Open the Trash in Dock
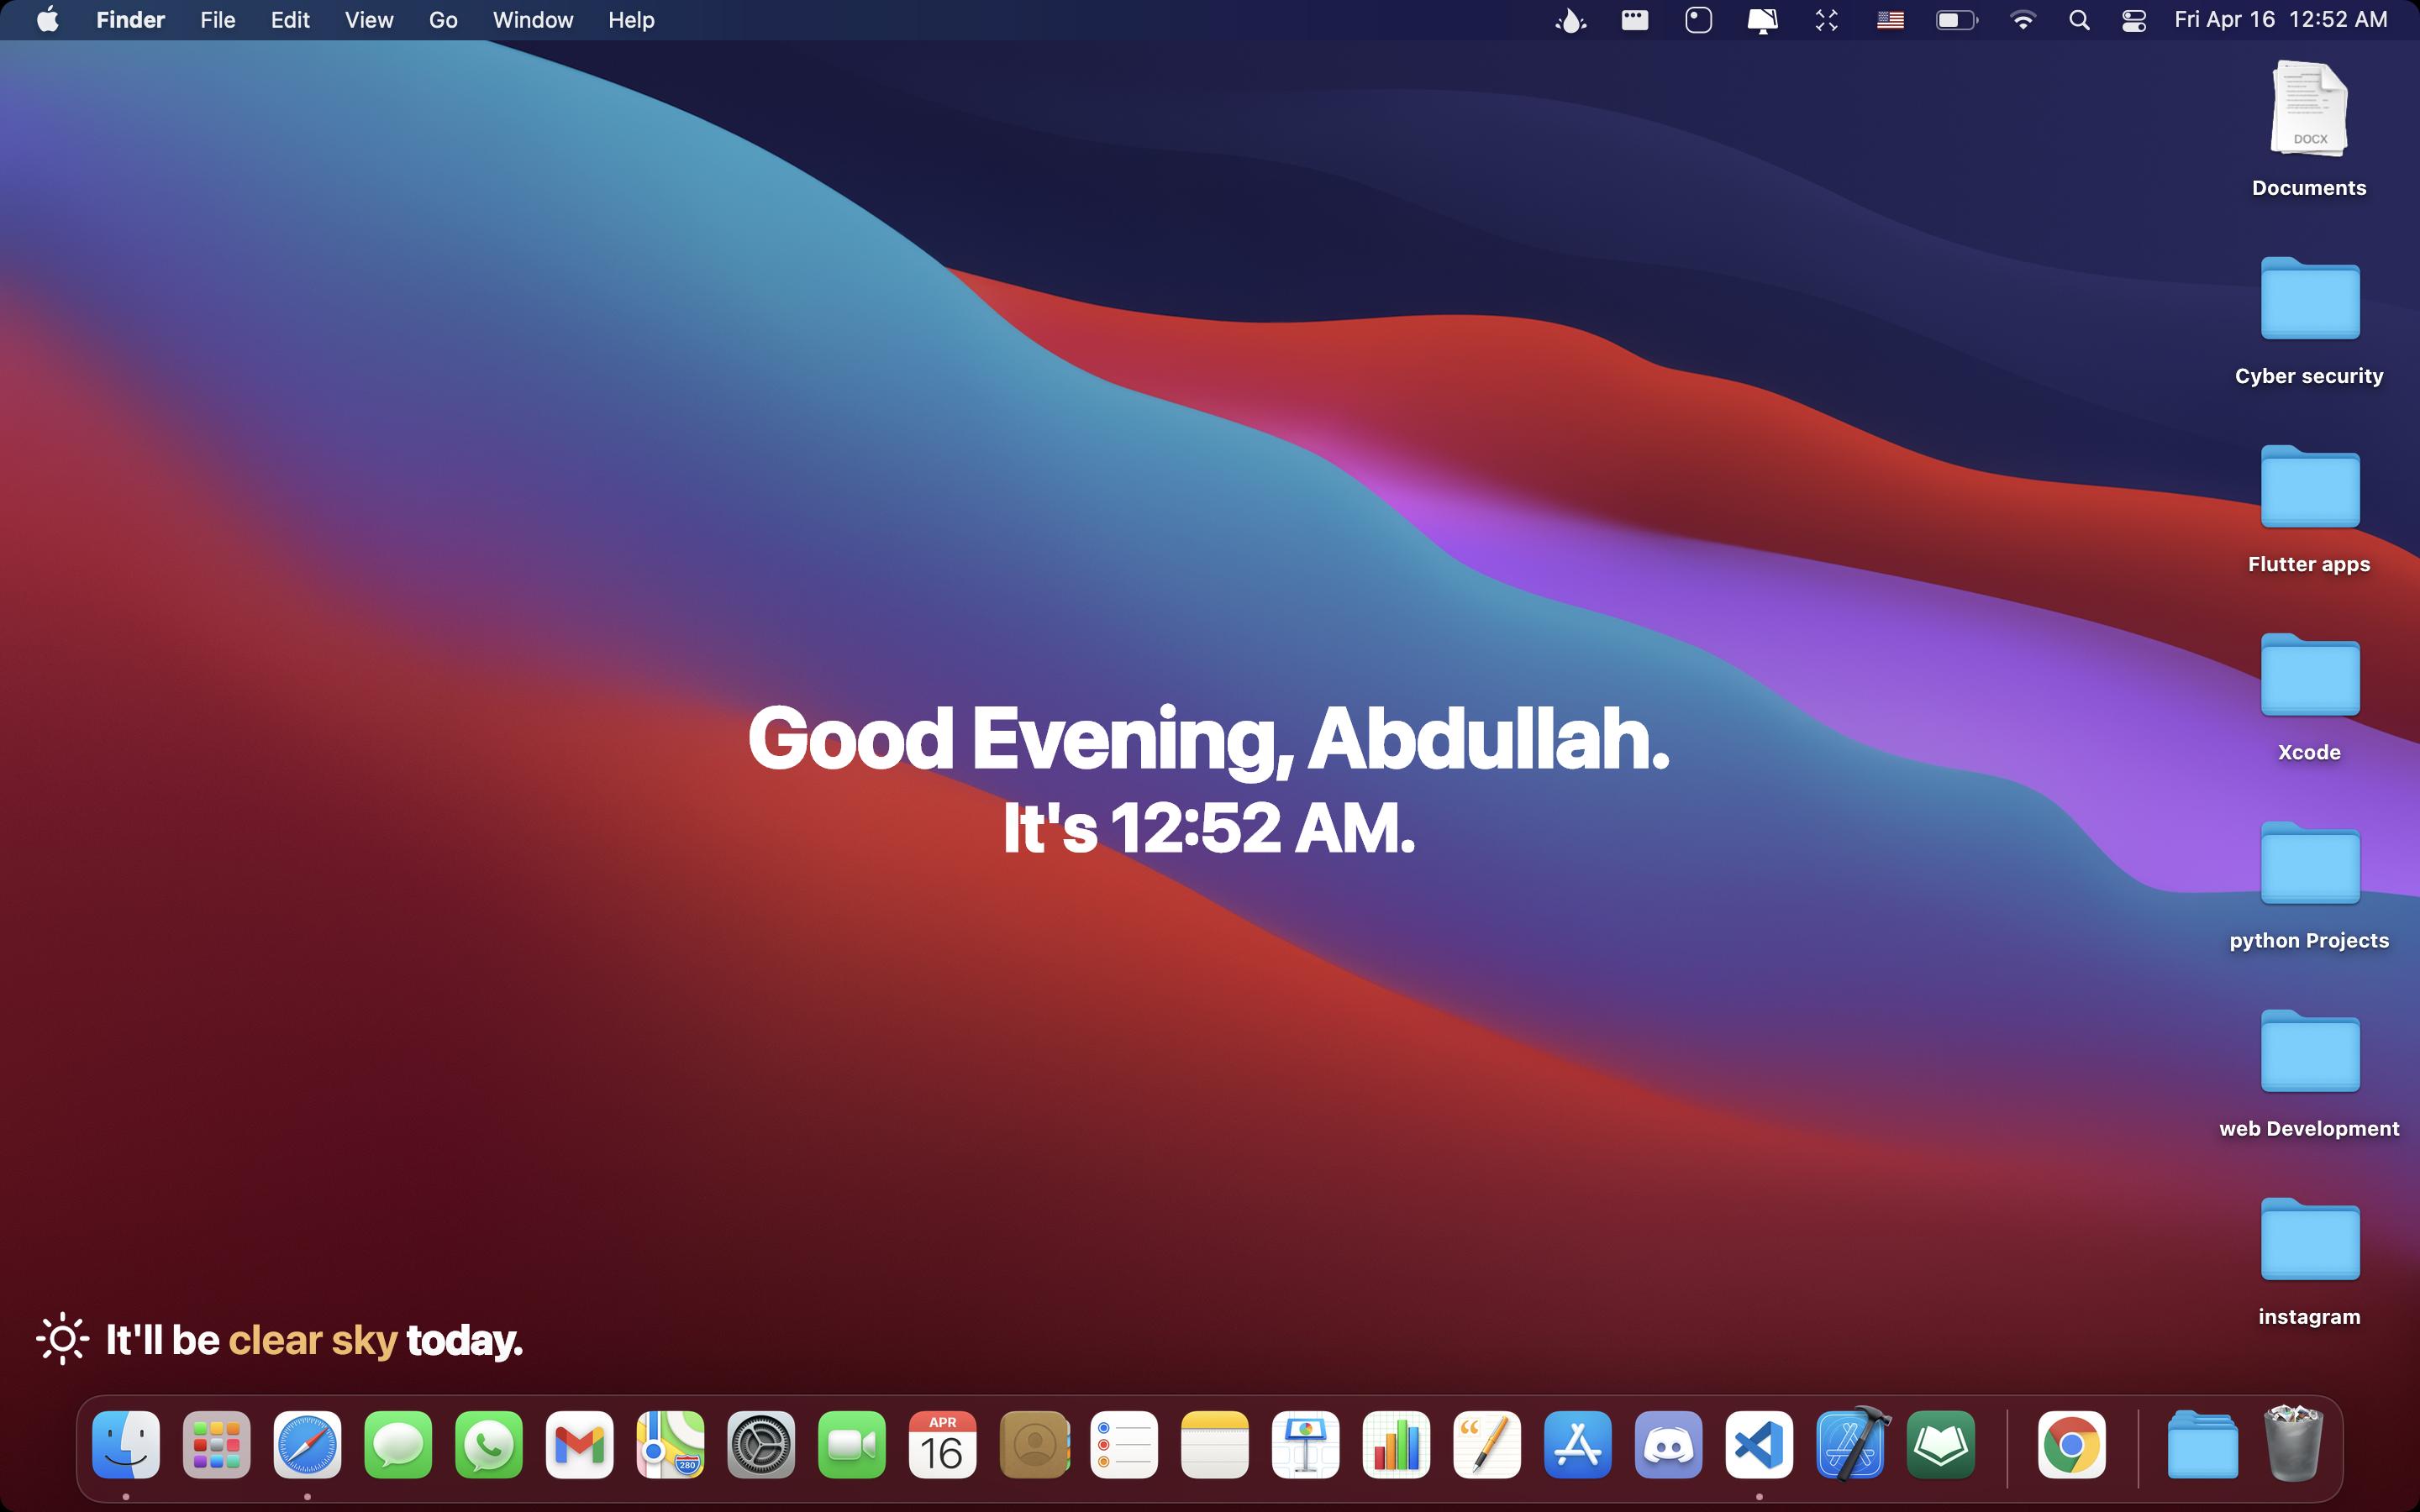 [x=2292, y=1445]
